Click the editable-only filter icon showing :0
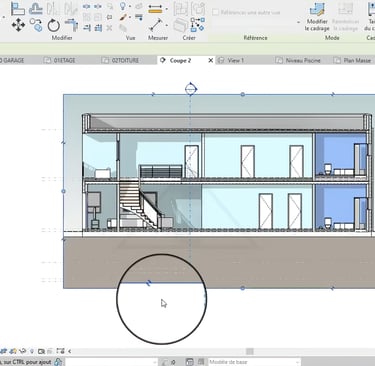This screenshot has width=375, height=366. coord(168,362)
